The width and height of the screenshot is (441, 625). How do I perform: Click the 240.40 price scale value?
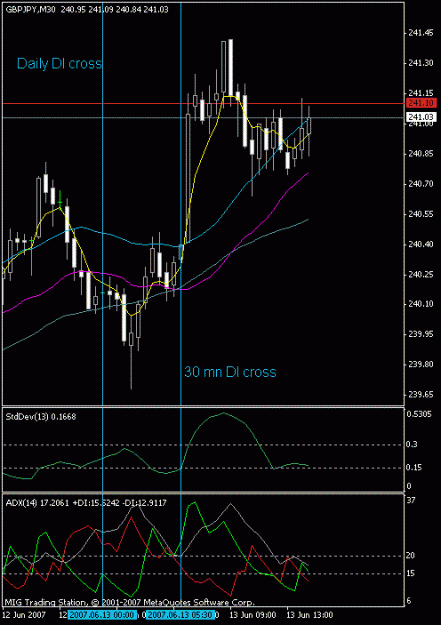[x=421, y=244]
